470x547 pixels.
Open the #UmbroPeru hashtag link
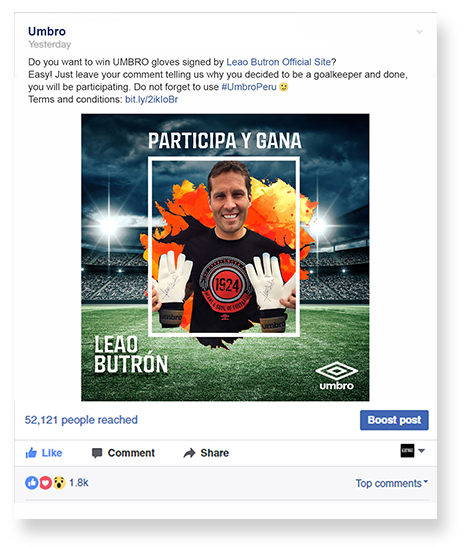click(249, 87)
